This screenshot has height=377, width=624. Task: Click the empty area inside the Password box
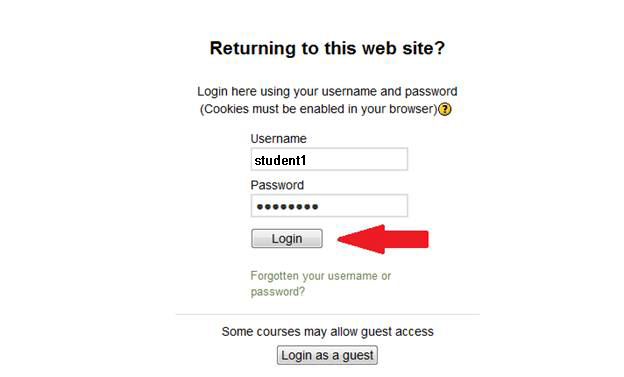tap(363, 206)
